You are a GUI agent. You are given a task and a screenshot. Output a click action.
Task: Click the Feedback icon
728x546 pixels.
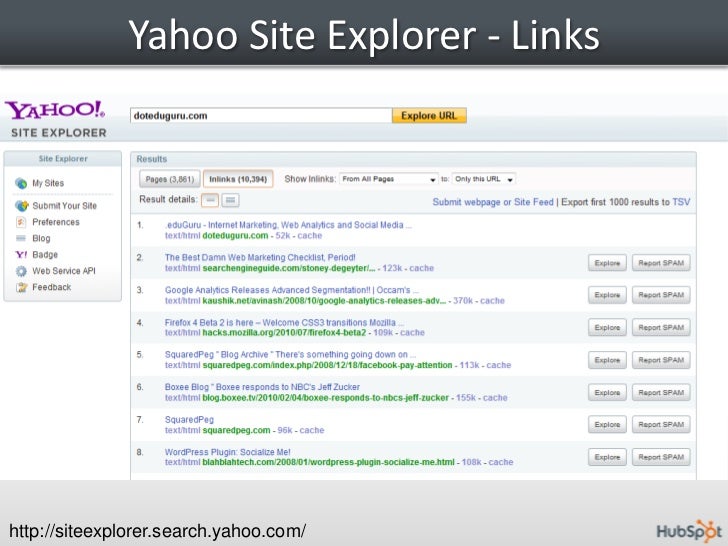point(21,287)
